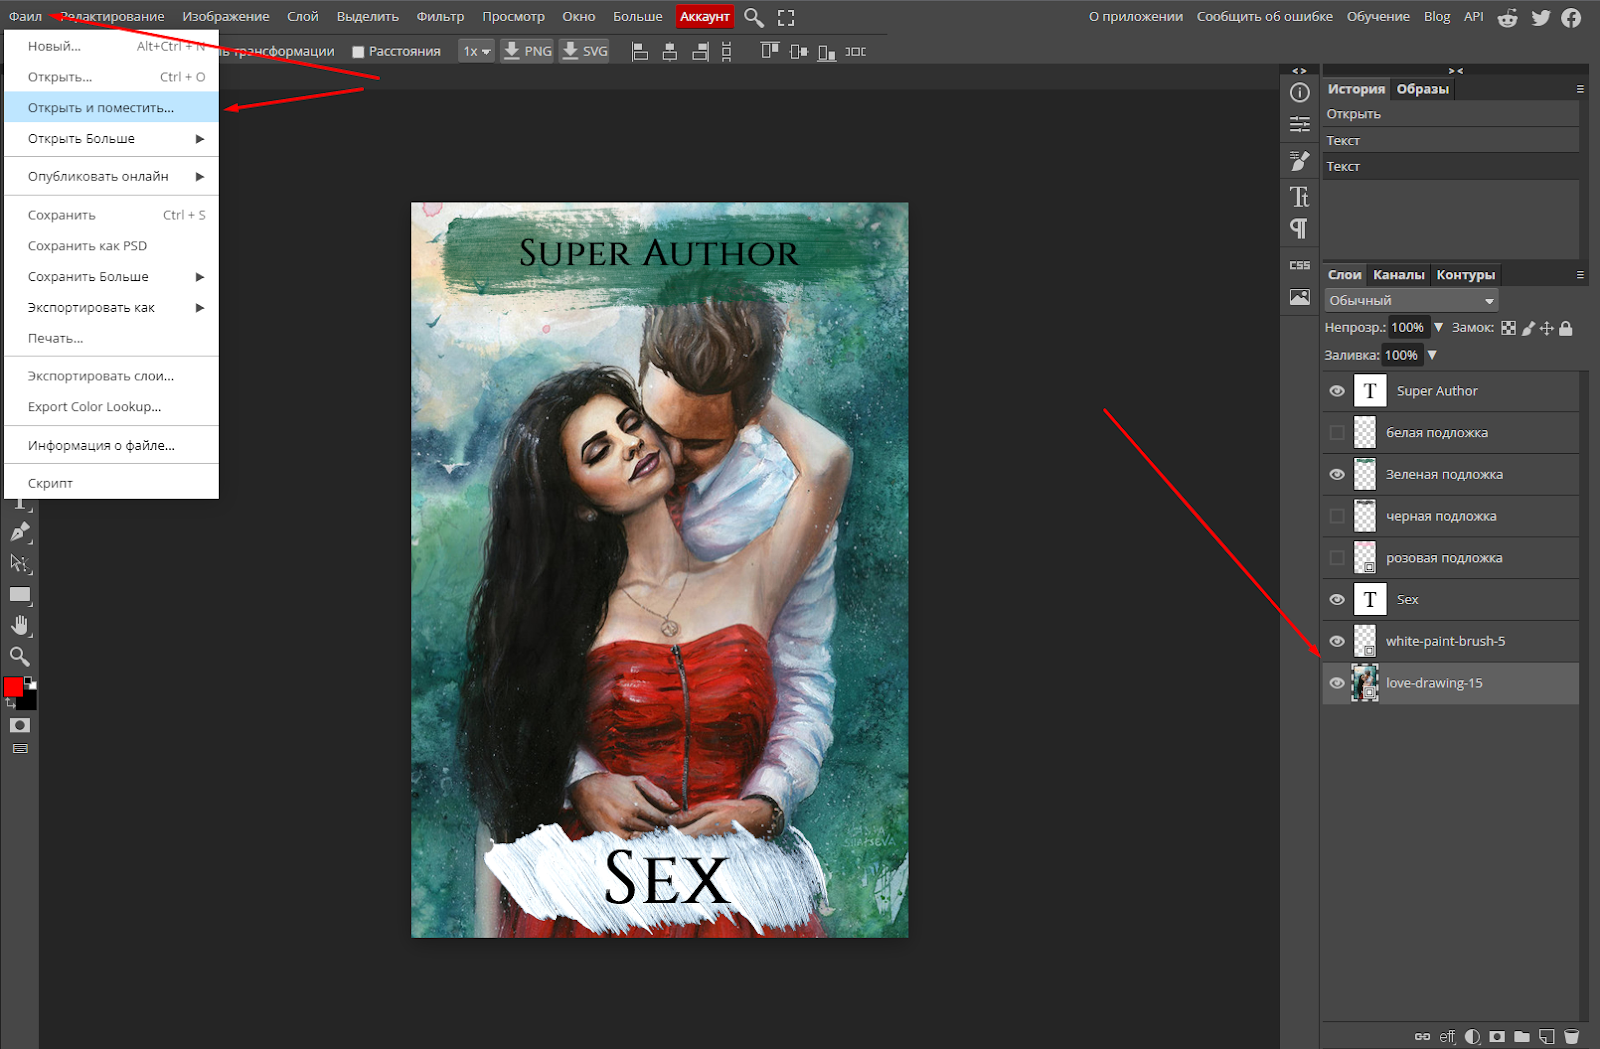Delete layer using trash icon
The image size is (1600, 1049).
coord(1571,1036)
